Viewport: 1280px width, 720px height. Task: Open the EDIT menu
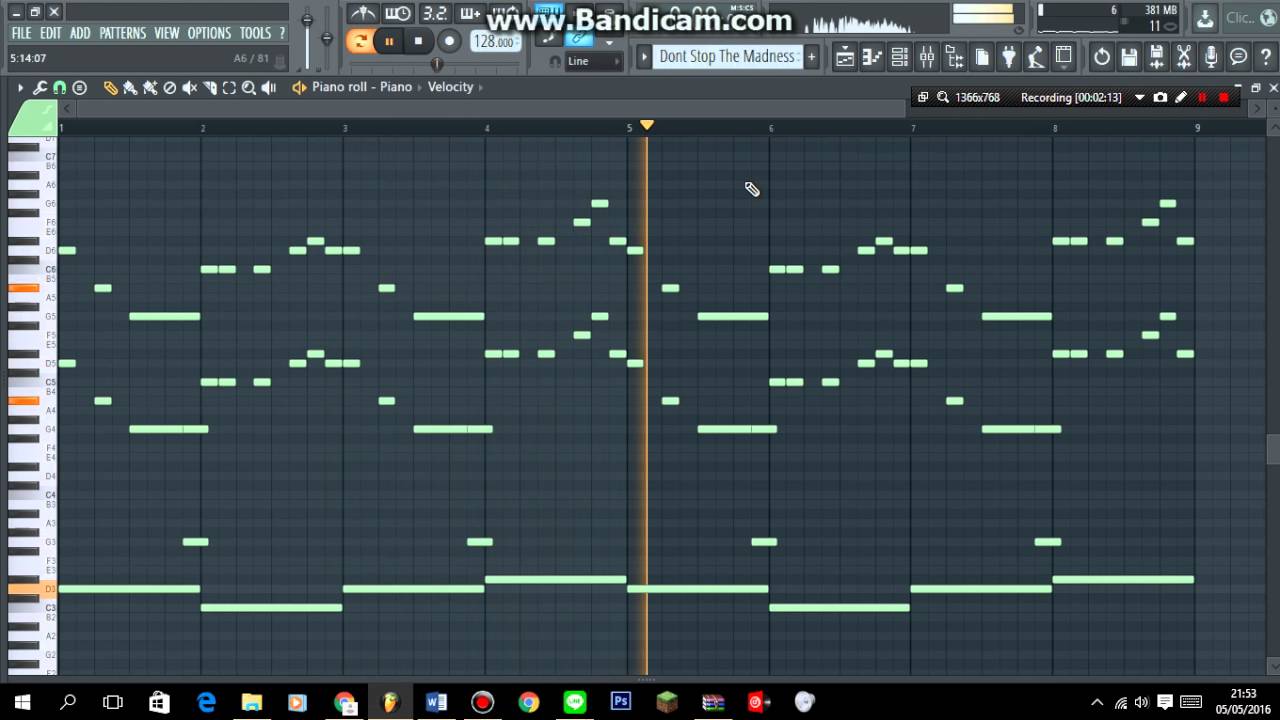tap(51, 33)
